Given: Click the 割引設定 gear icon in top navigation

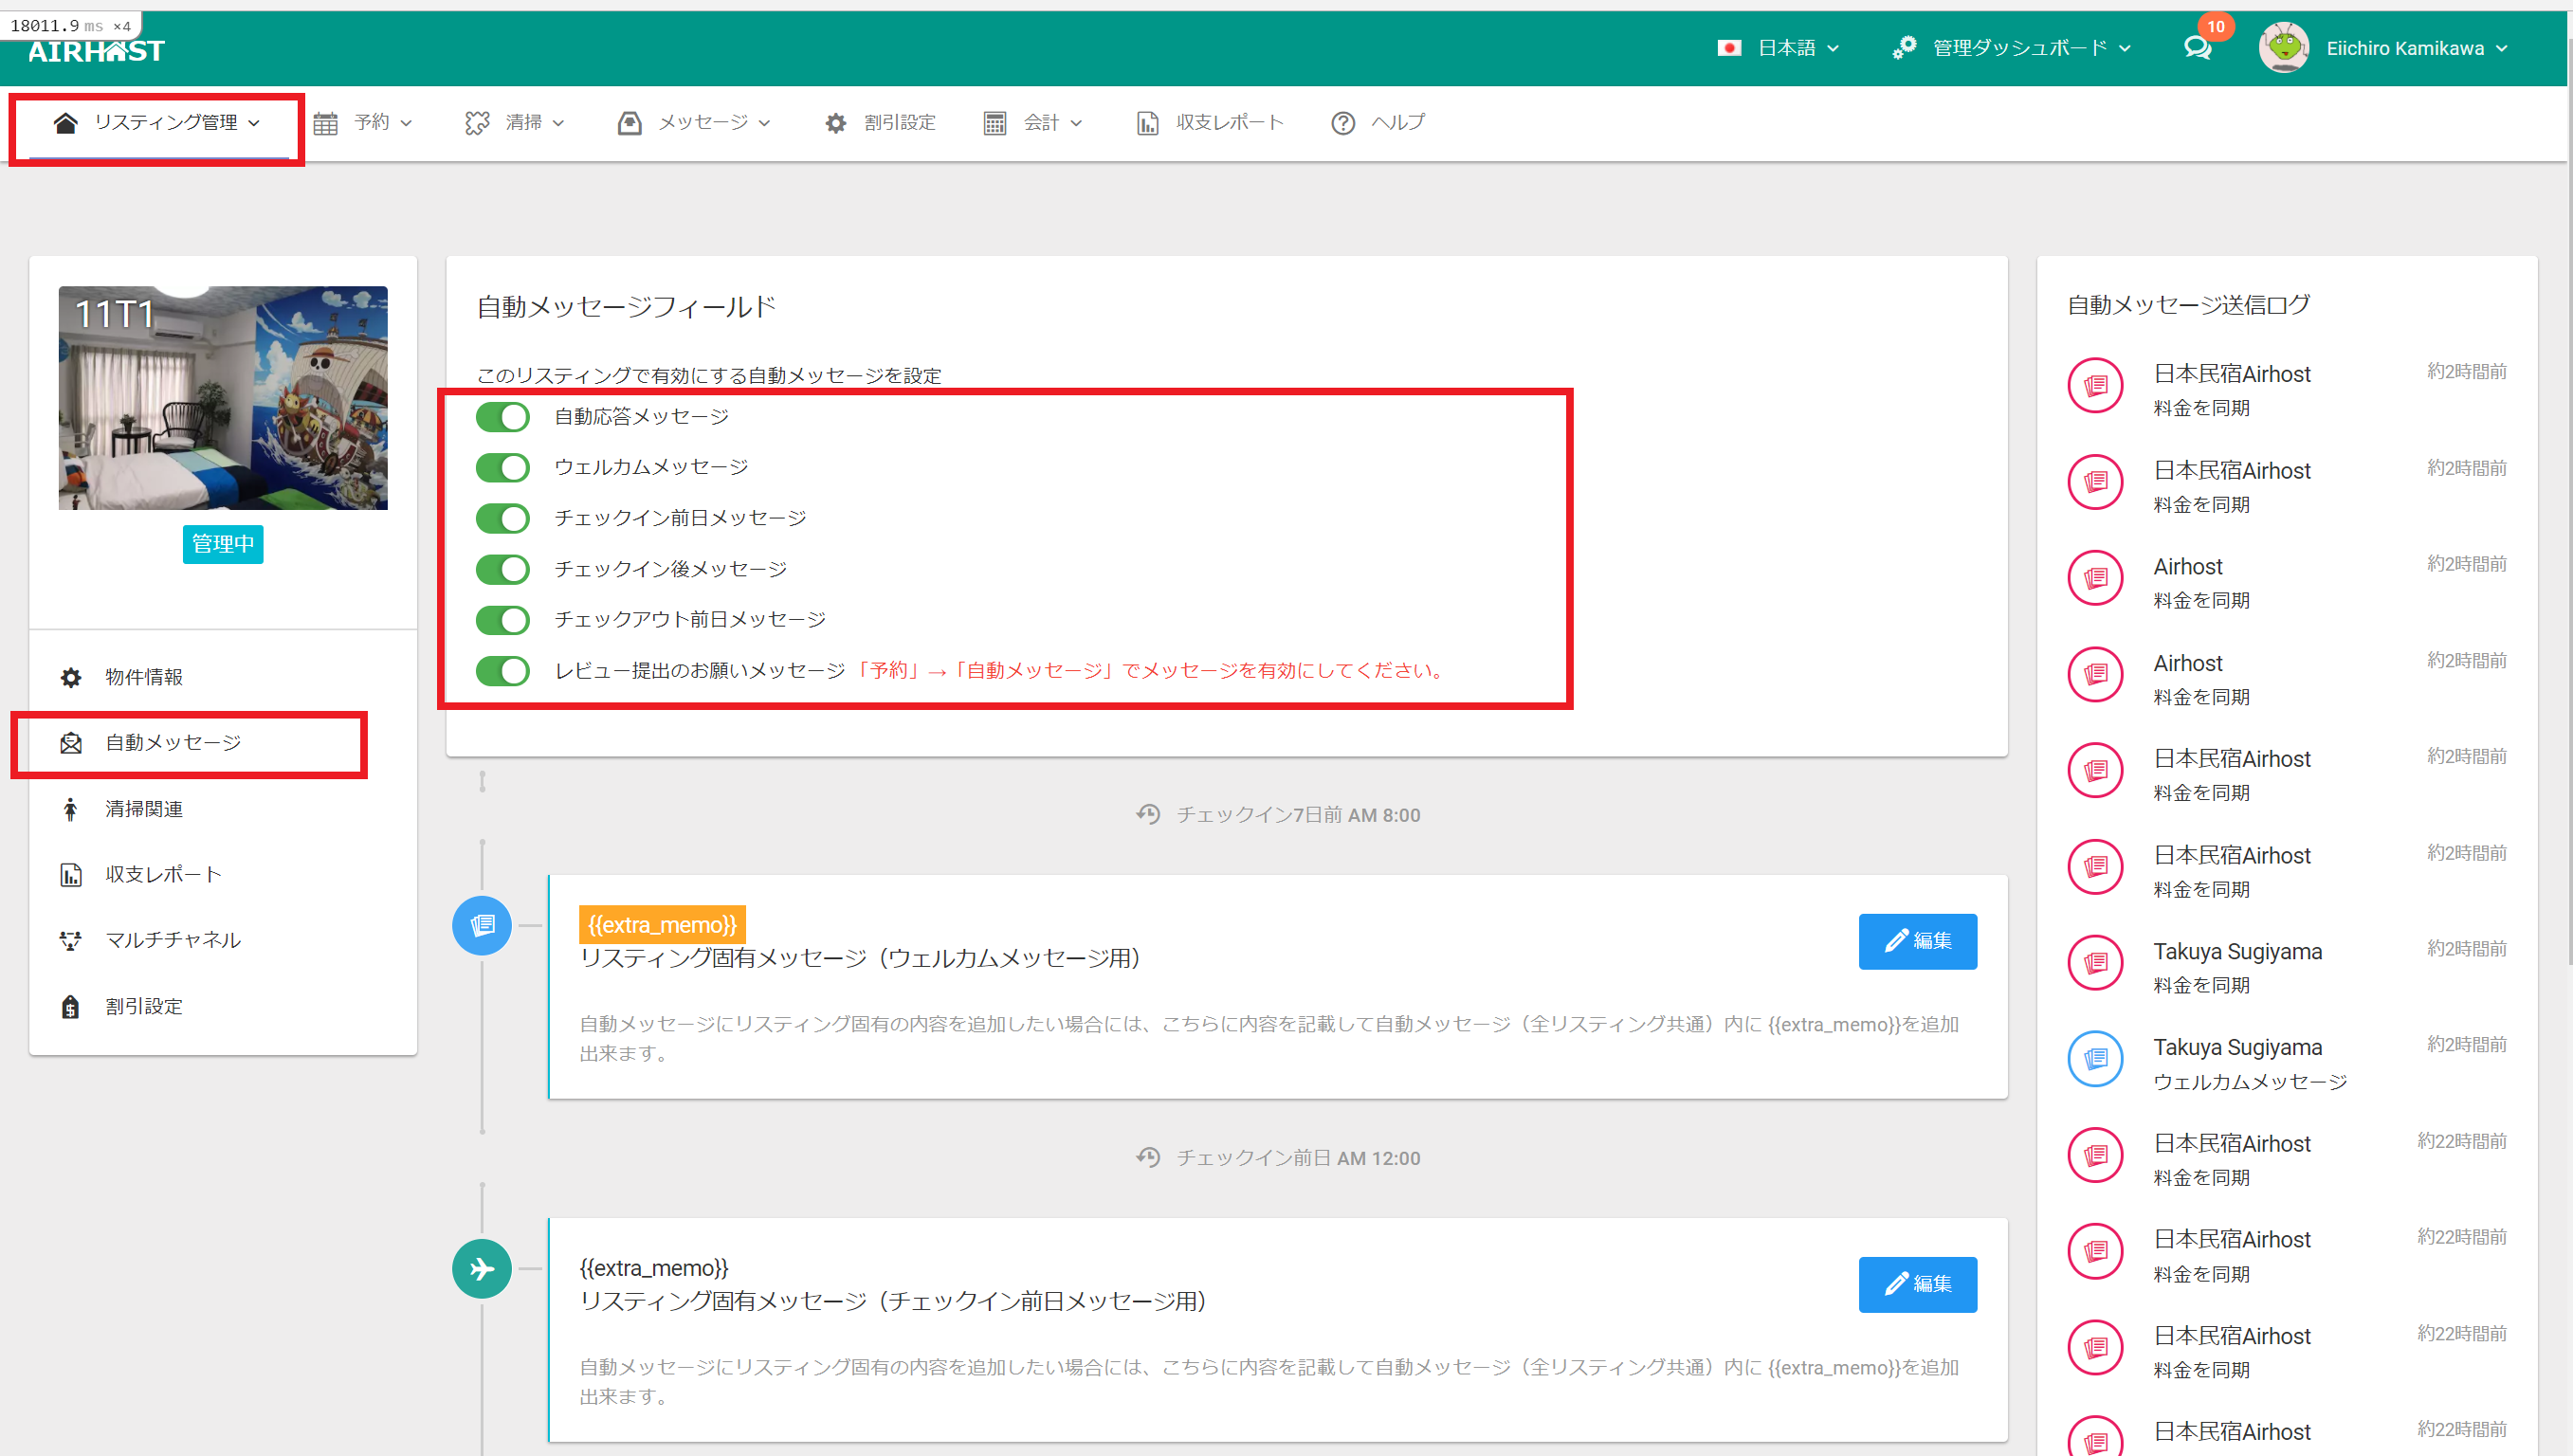Looking at the screenshot, I should [835, 123].
